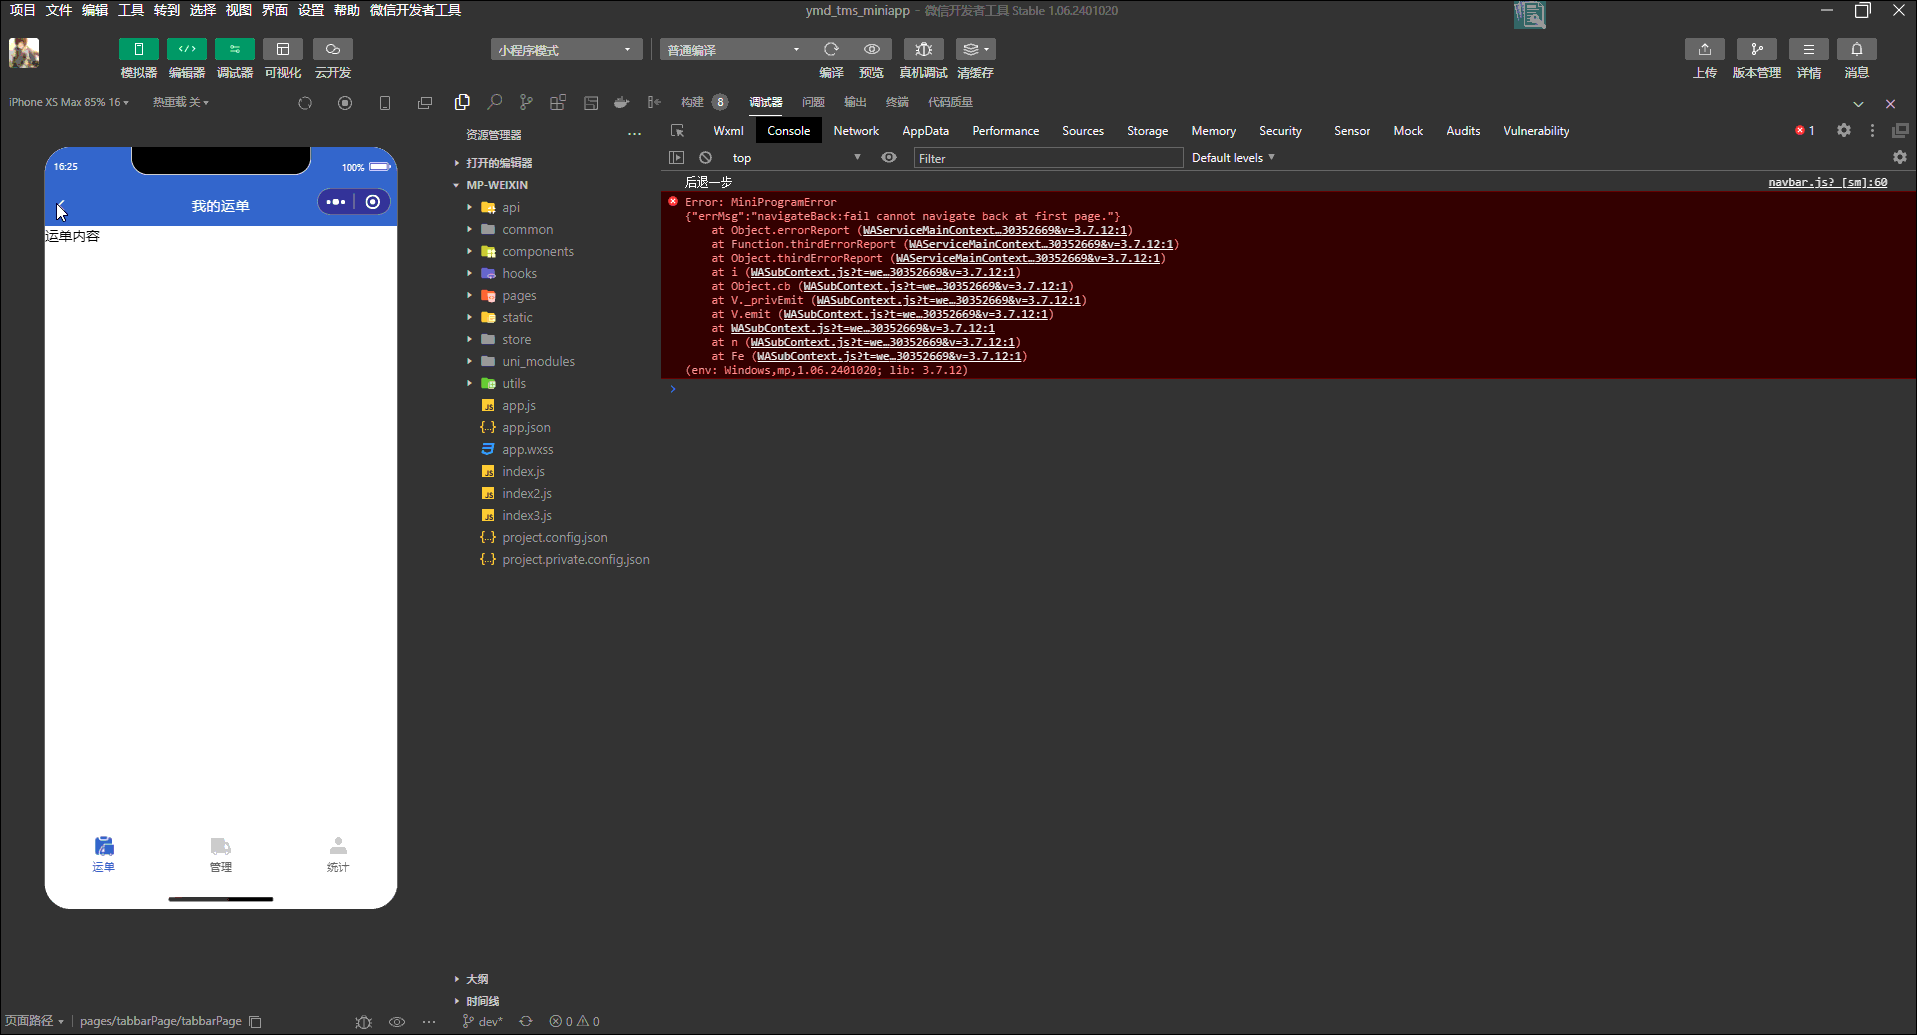The width and height of the screenshot is (1917, 1035).
Task: Tap the 管理 tab in simulator
Action: (x=221, y=855)
